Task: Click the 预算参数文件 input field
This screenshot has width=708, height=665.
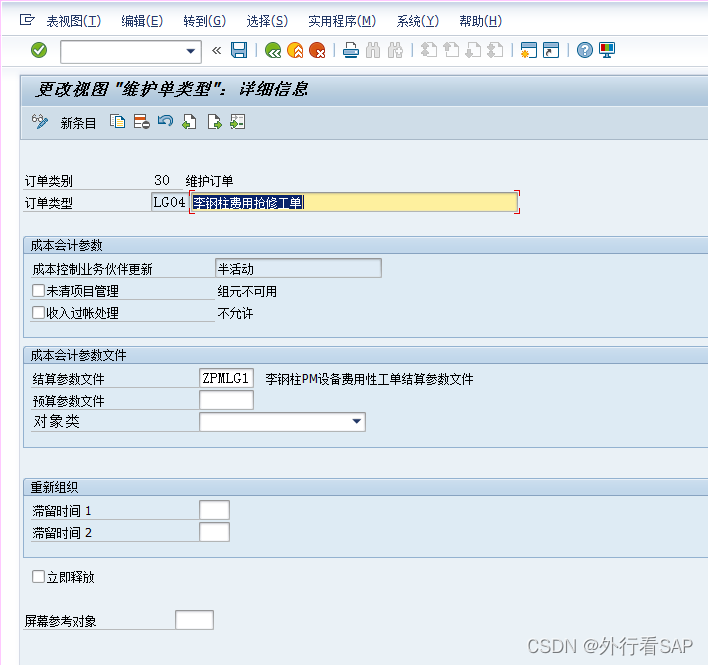Action: tap(226, 400)
